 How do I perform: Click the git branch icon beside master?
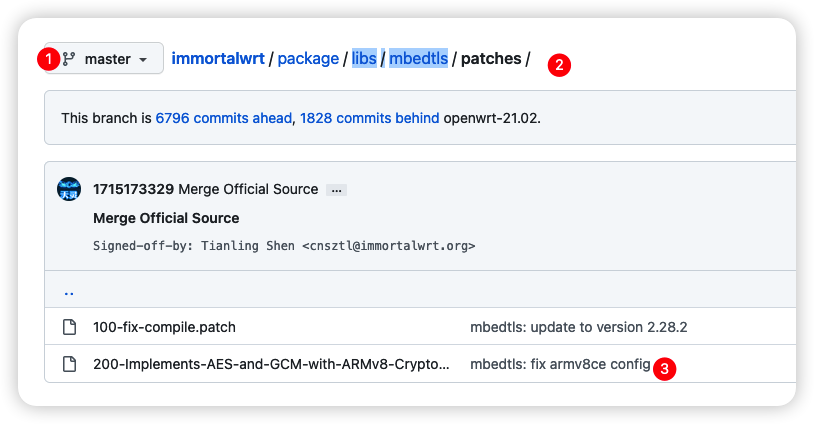[69, 59]
